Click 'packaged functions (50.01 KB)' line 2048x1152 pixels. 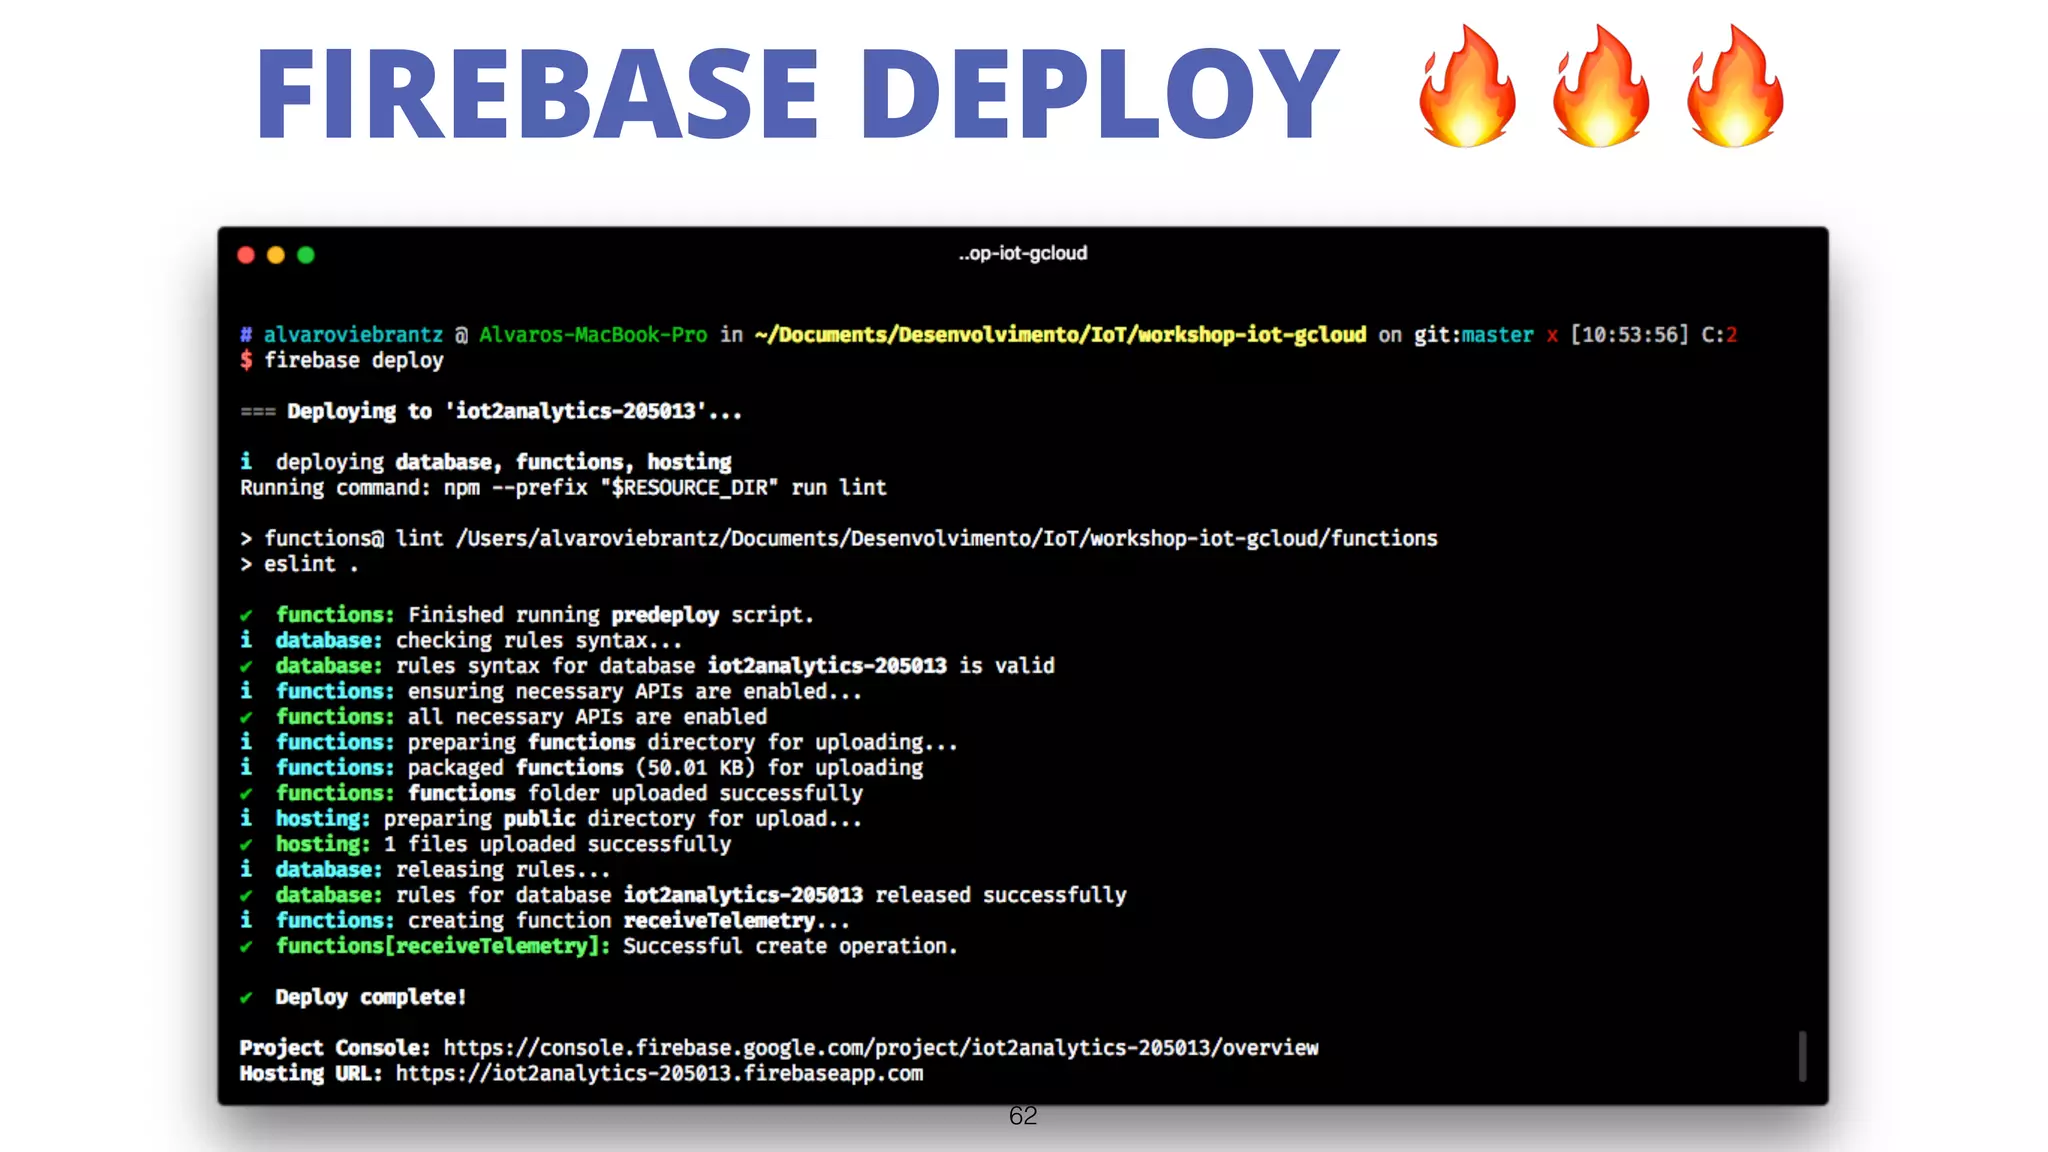coord(581,768)
